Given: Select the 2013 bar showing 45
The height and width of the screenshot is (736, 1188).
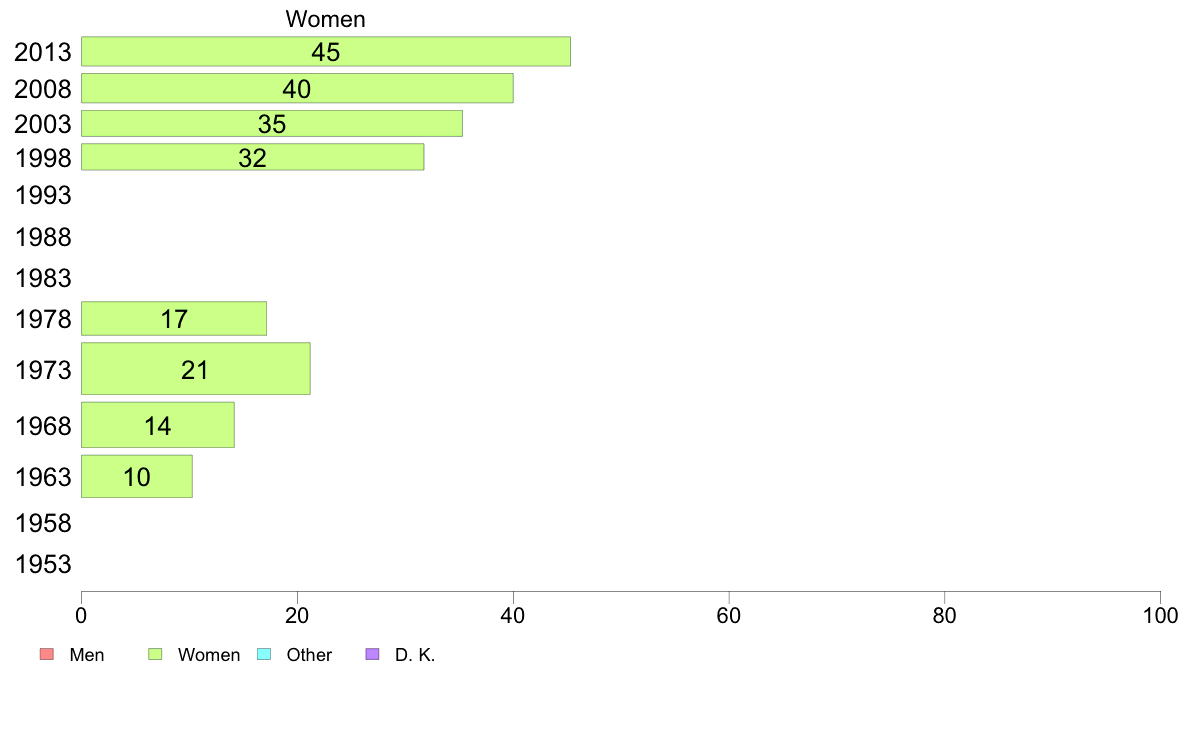Looking at the screenshot, I should coord(326,52).
